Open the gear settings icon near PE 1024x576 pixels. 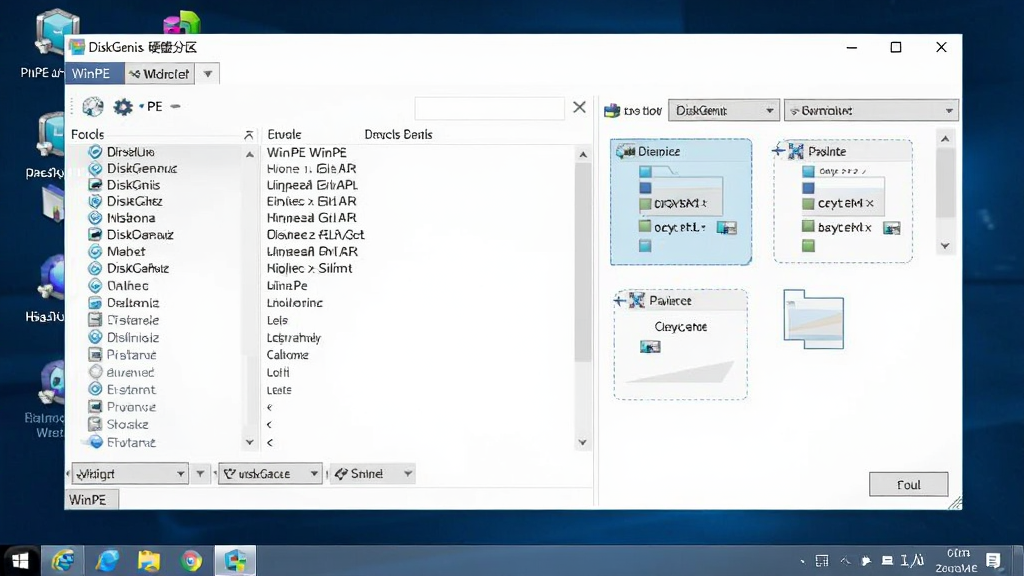[123, 106]
